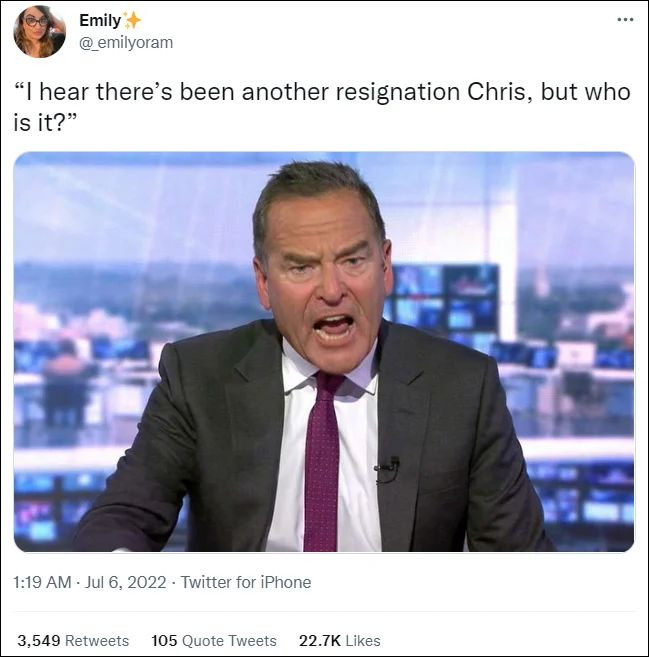The height and width of the screenshot is (657, 649).
Task: Click the word Retweets beside 3,549
Action: [x=97, y=640]
